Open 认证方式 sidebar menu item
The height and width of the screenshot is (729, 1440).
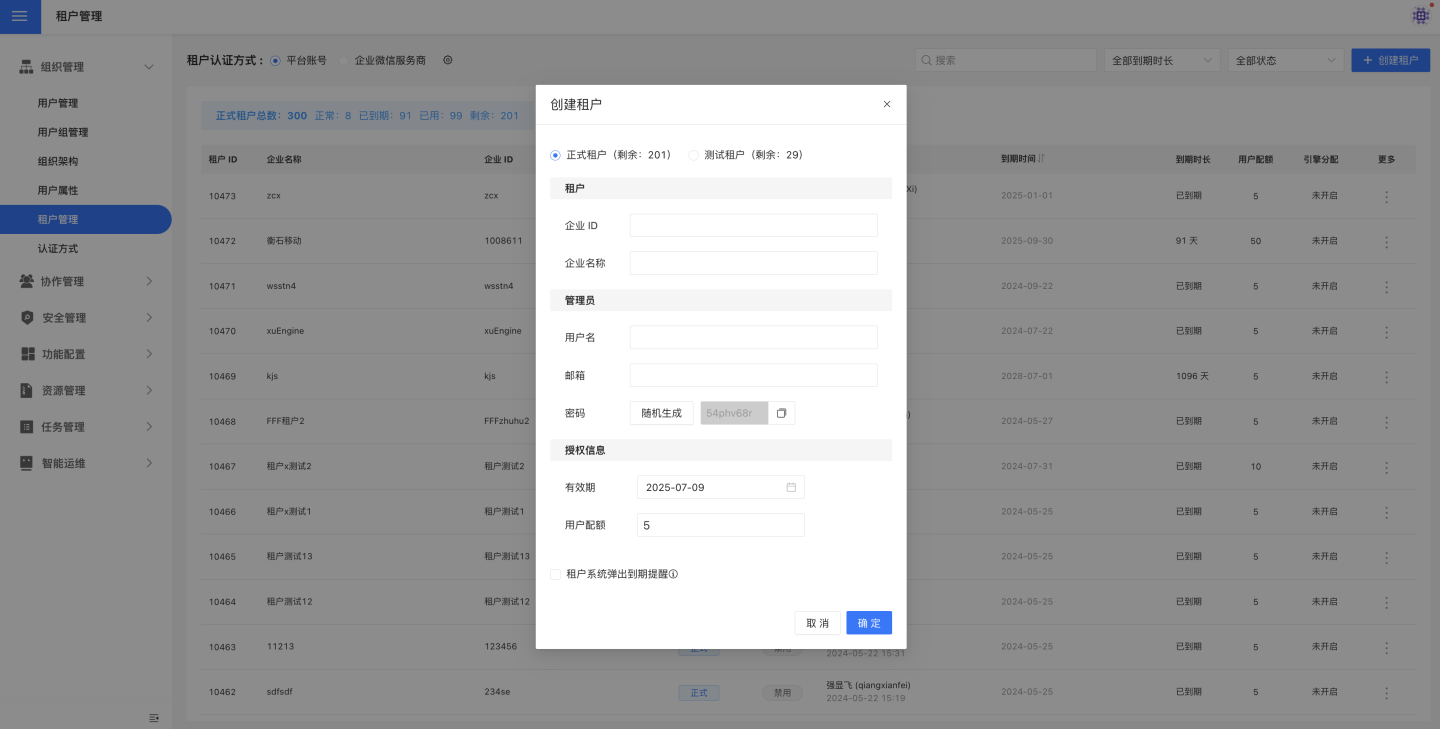pos(57,248)
